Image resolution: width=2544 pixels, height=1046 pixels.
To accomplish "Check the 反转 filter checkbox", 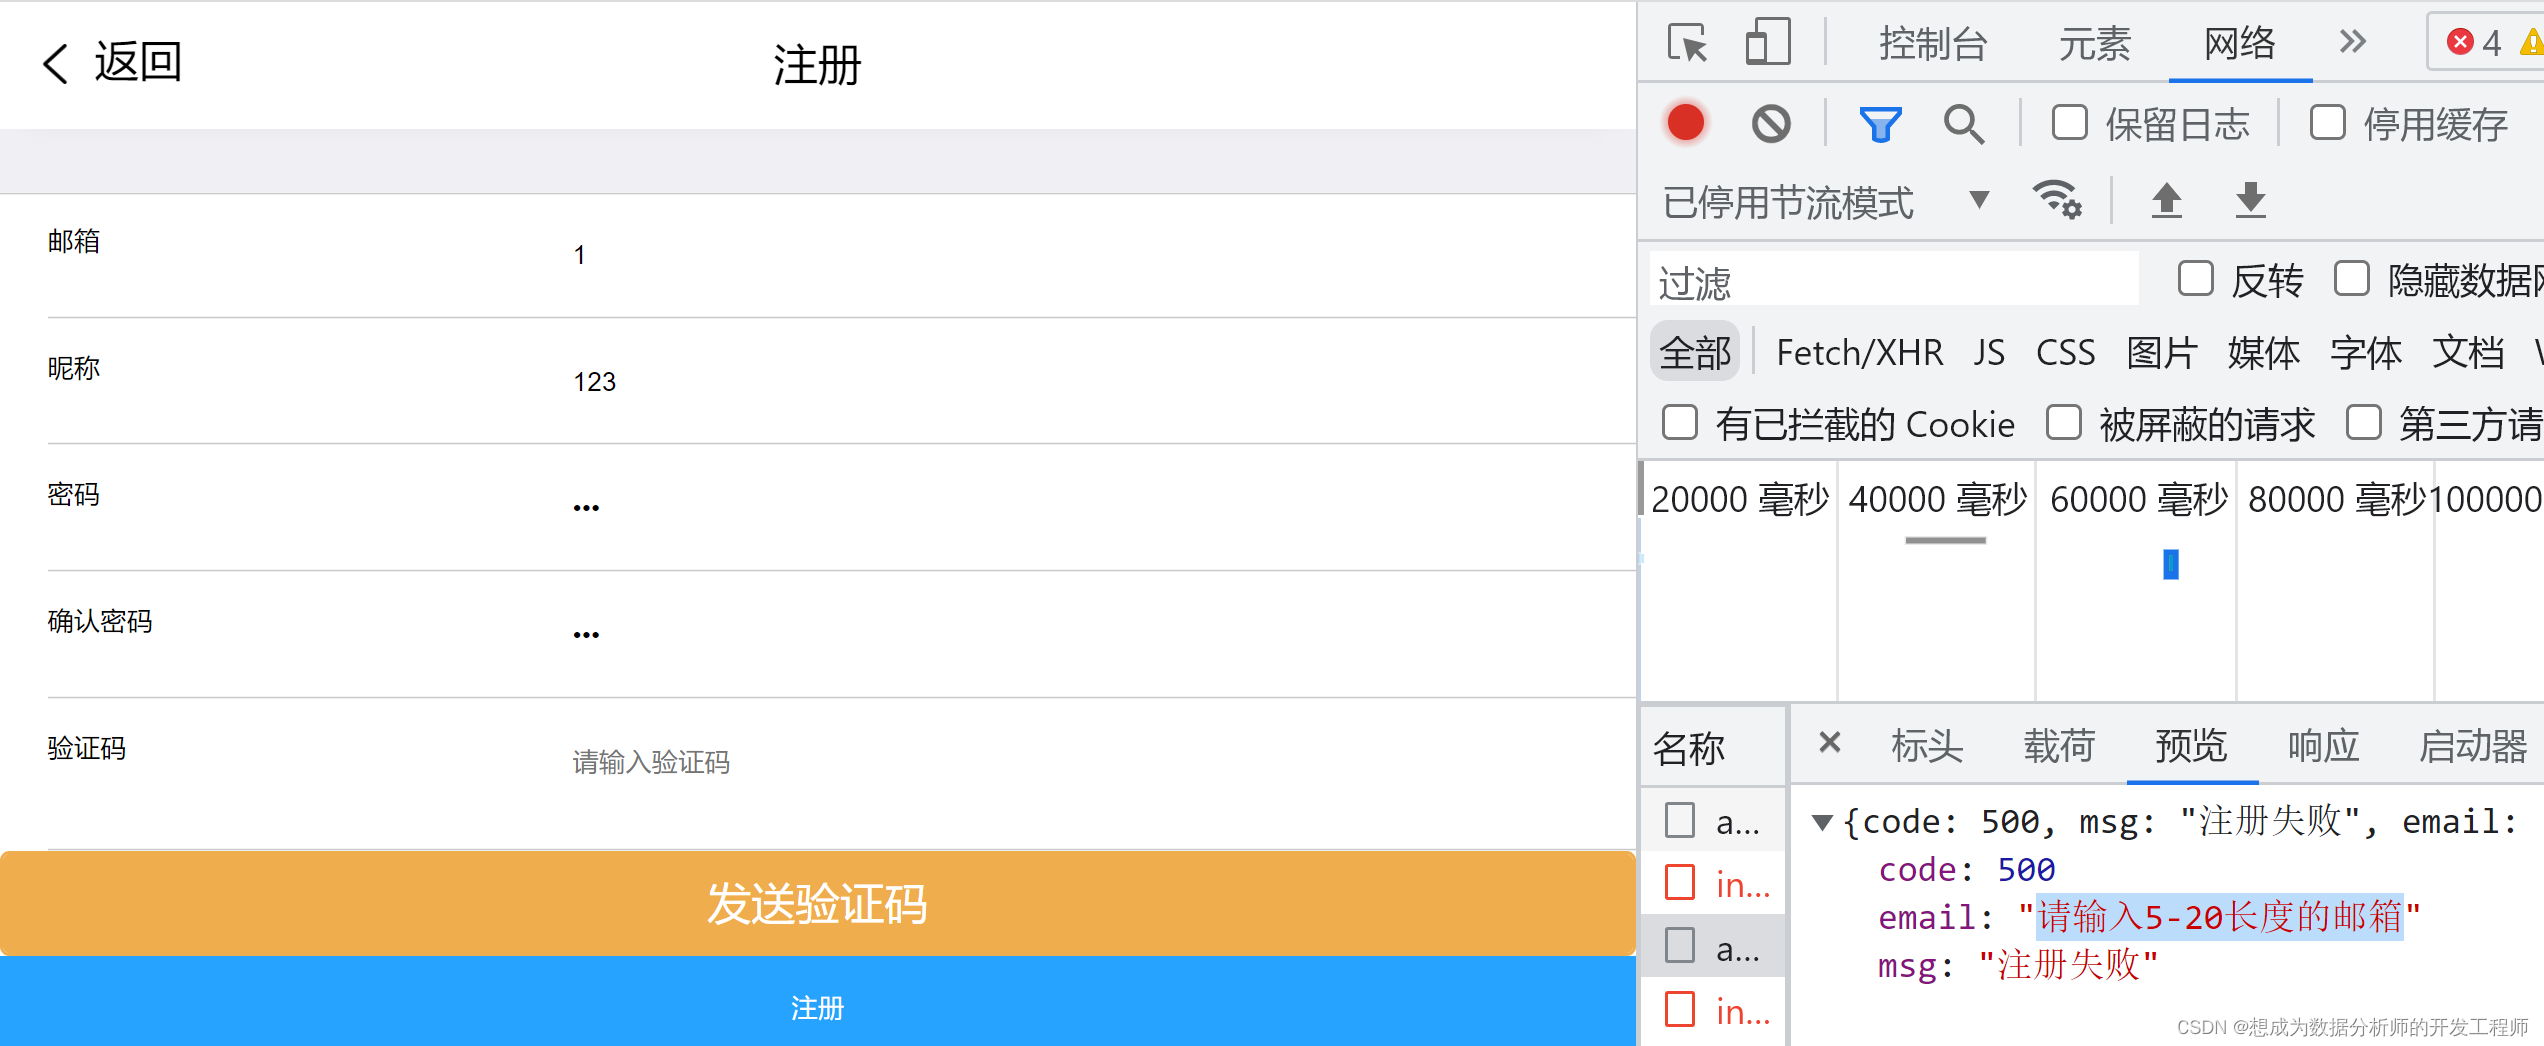I will (x=2195, y=279).
